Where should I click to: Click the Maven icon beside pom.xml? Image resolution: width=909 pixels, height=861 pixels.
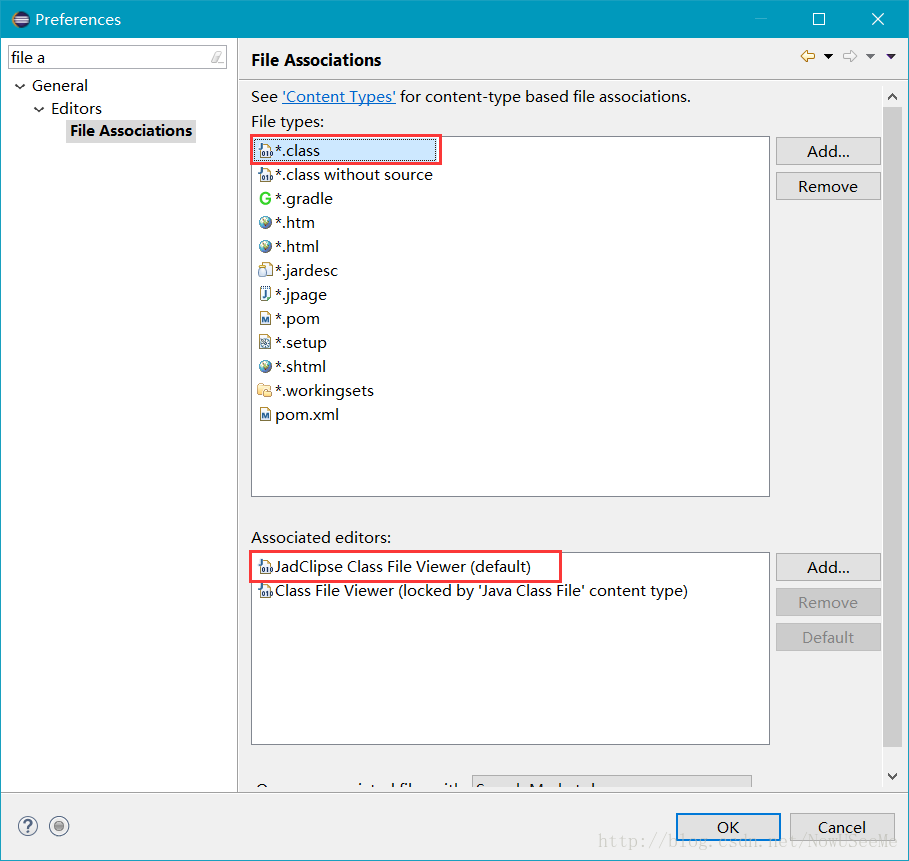(265, 415)
